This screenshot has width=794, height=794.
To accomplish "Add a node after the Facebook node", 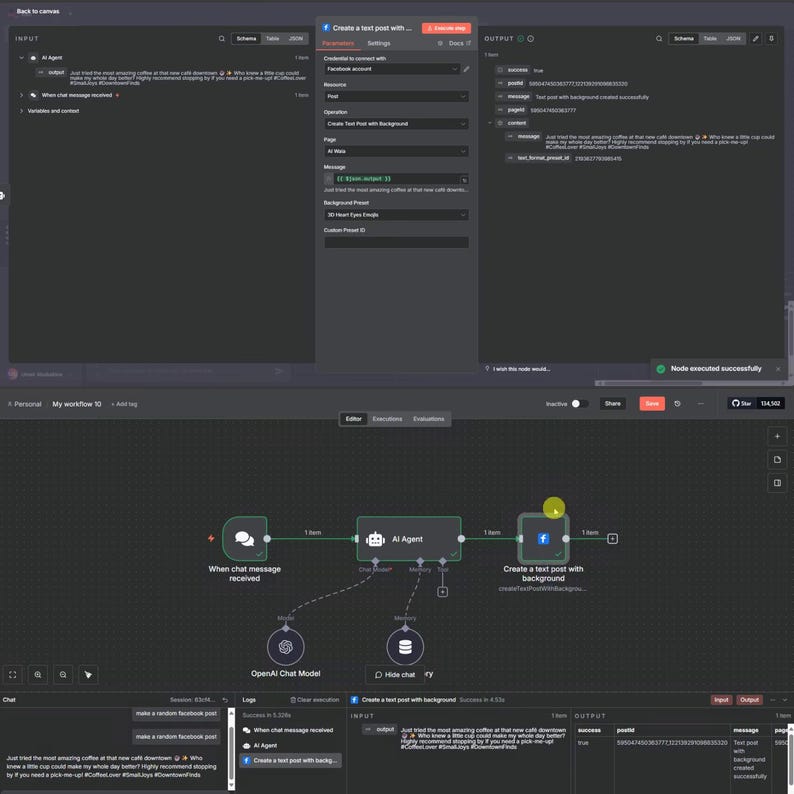I will pos(612,539).
